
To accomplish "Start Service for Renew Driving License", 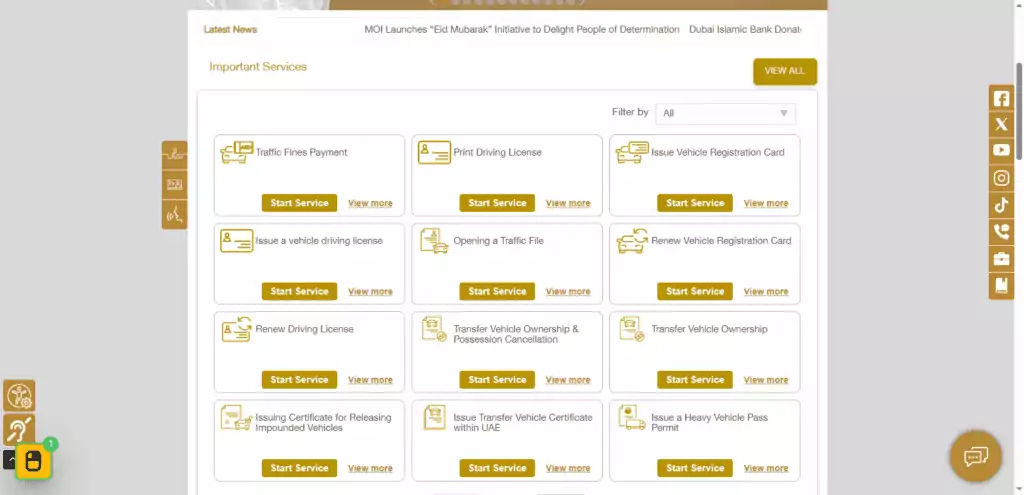I will 299,379.
